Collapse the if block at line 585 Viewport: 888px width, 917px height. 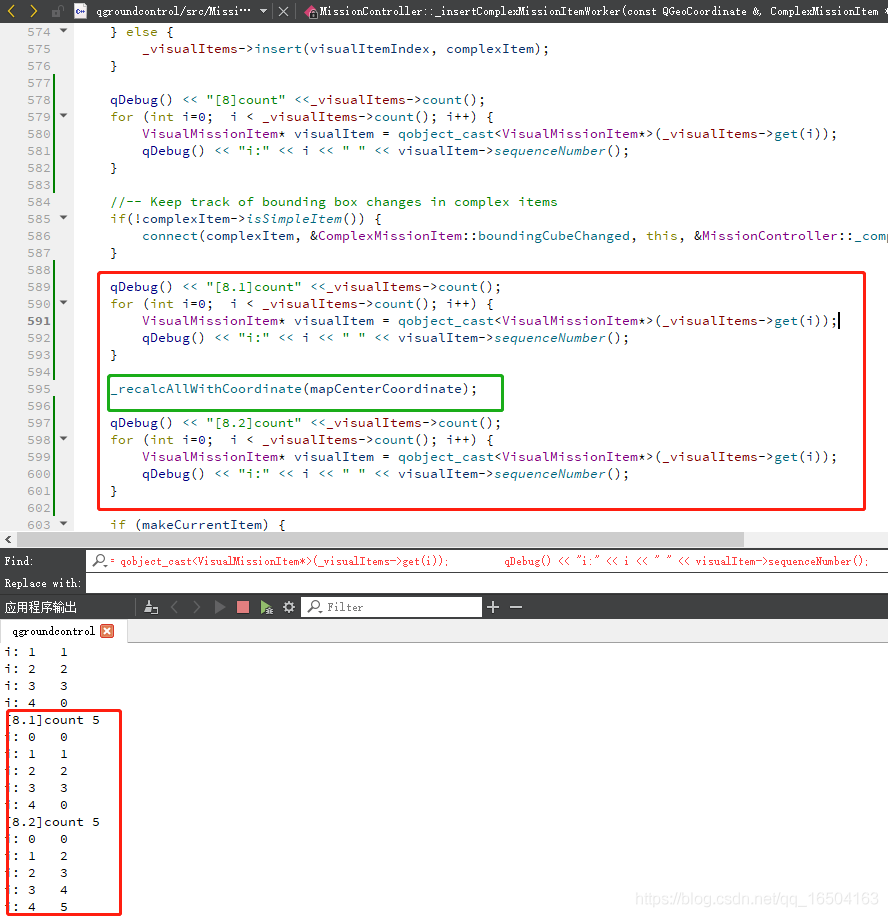(x=63, y=218)
